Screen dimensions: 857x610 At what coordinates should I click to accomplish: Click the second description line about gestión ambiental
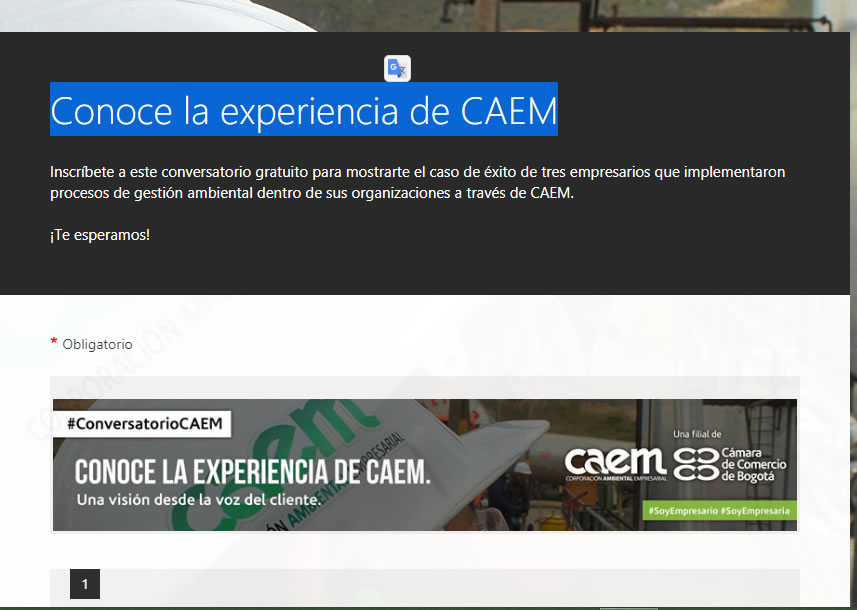(312, 193)
